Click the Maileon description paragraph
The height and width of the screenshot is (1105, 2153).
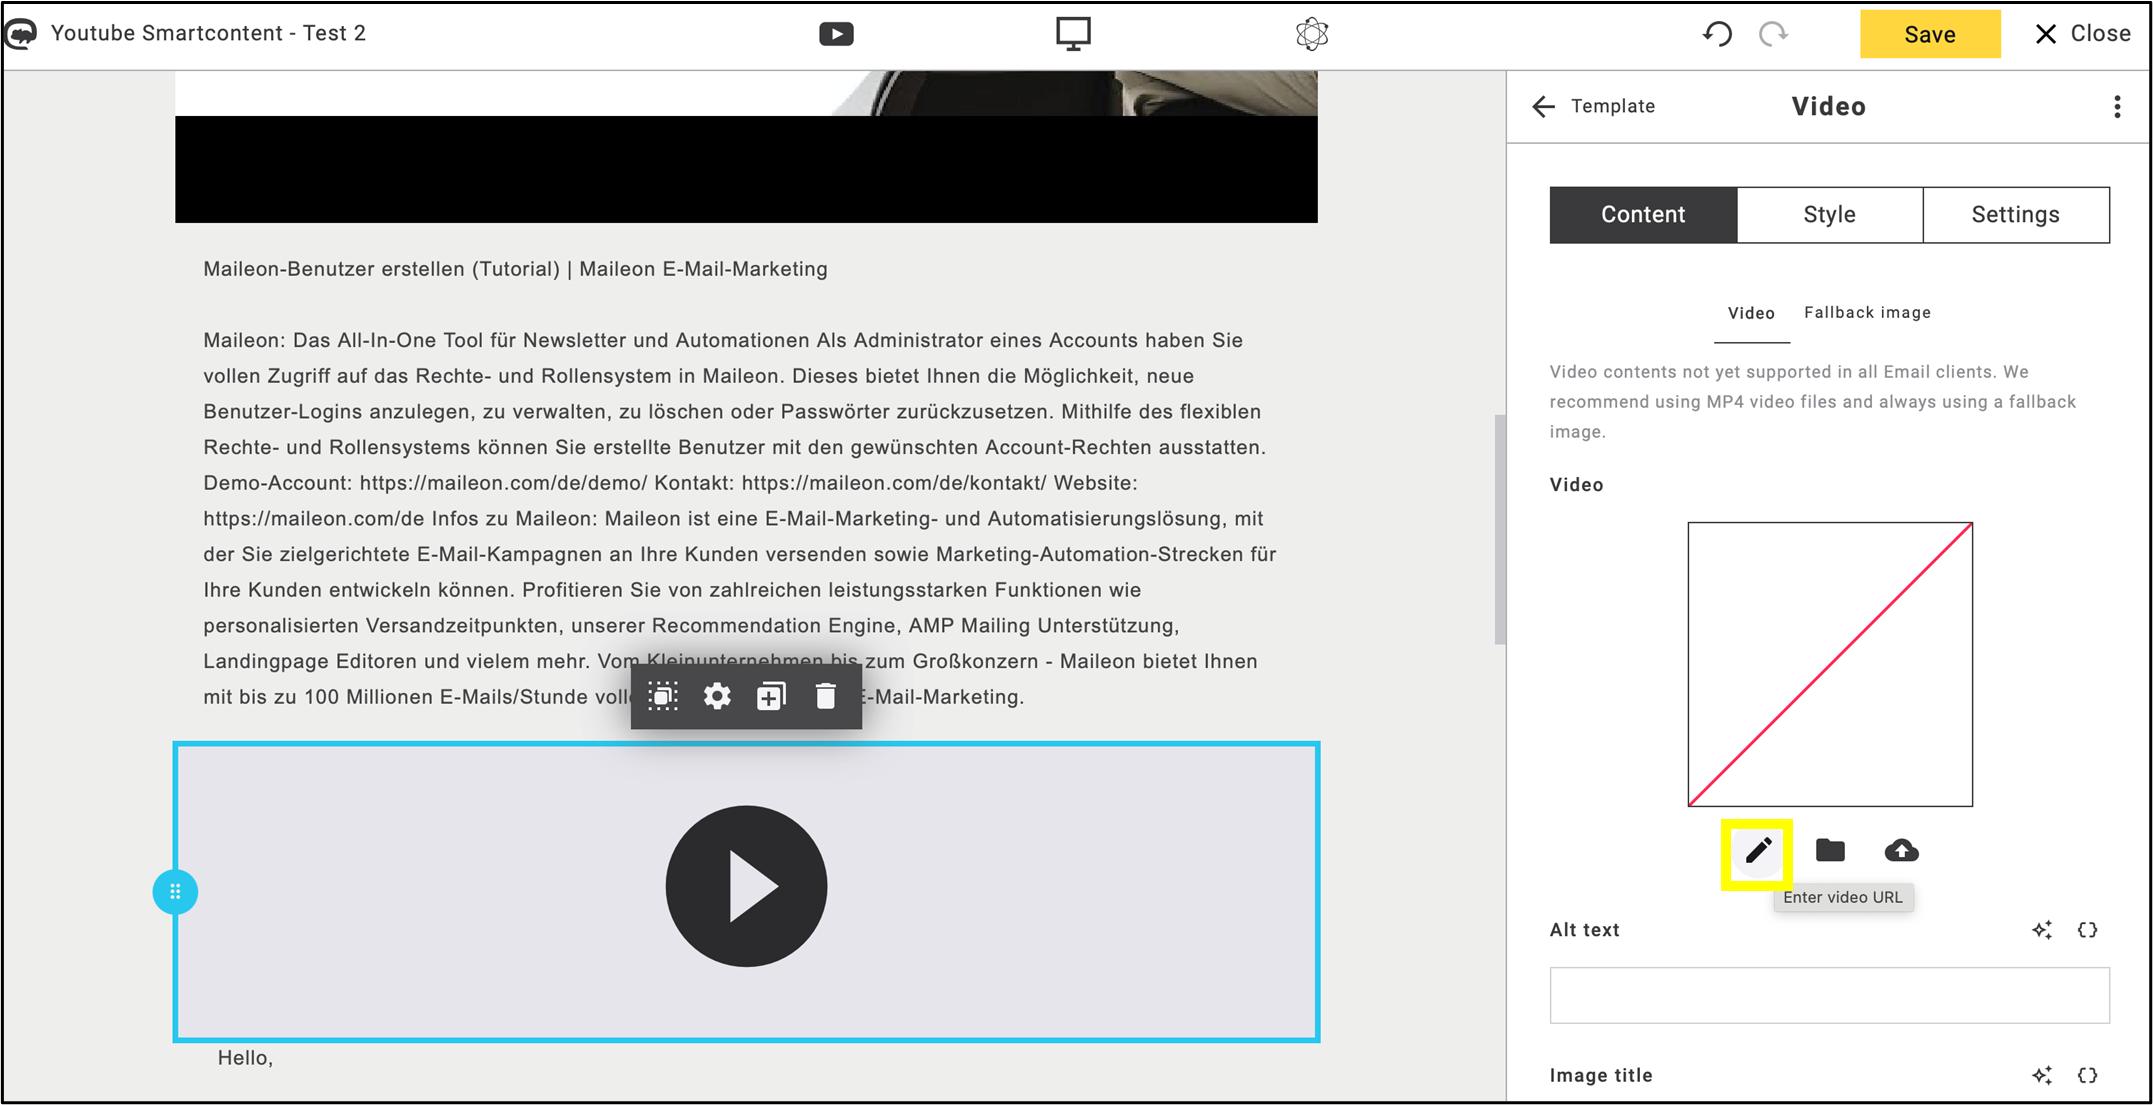[740, 518]
